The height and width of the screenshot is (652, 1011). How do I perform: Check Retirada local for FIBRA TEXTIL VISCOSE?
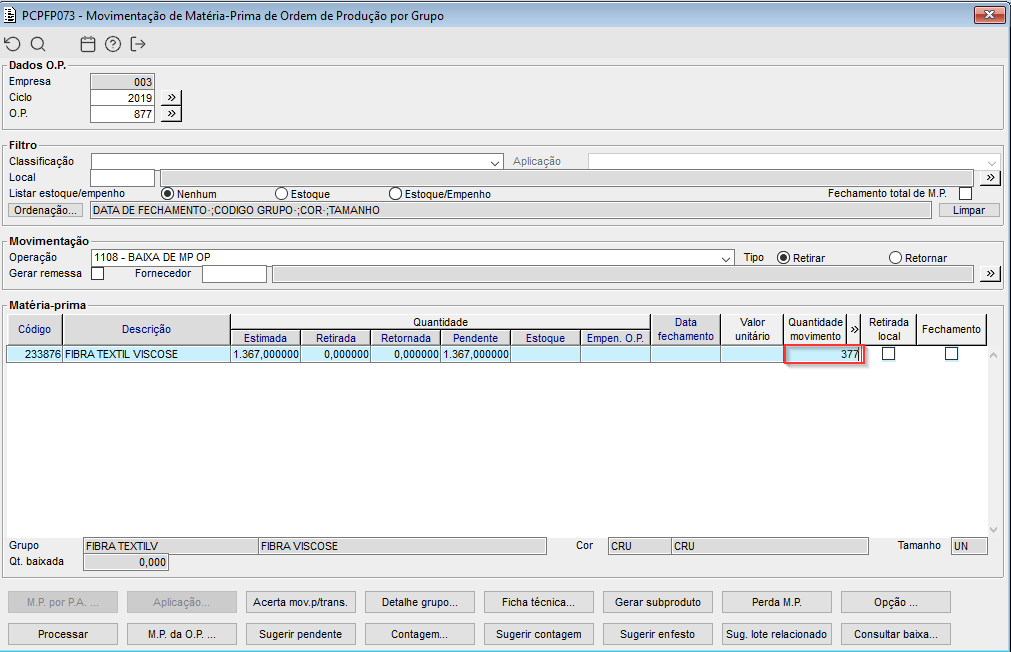(888, 353)
